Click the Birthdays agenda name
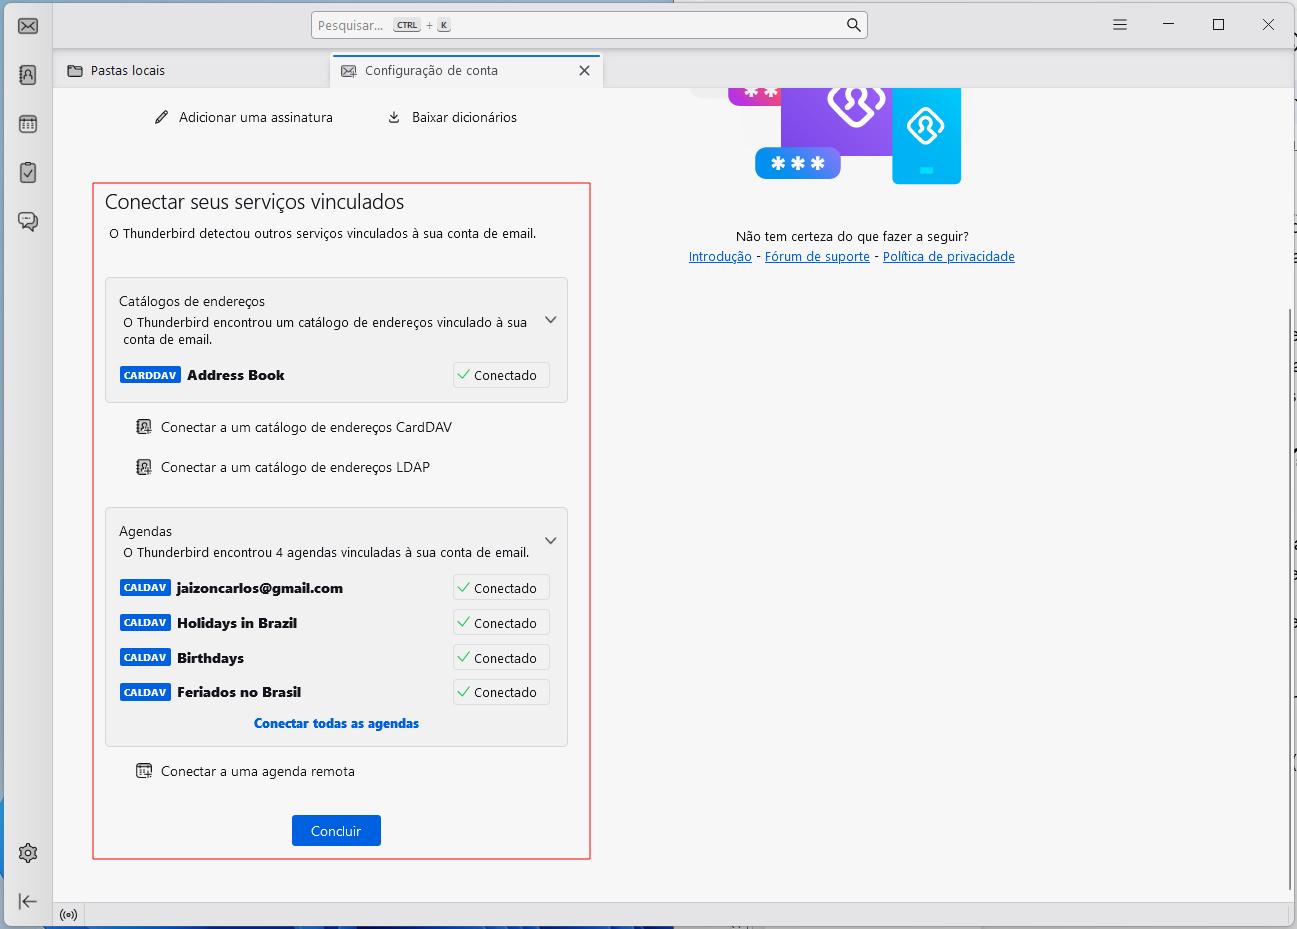Viewport: 1297px width, 929px height. [210, 657]
